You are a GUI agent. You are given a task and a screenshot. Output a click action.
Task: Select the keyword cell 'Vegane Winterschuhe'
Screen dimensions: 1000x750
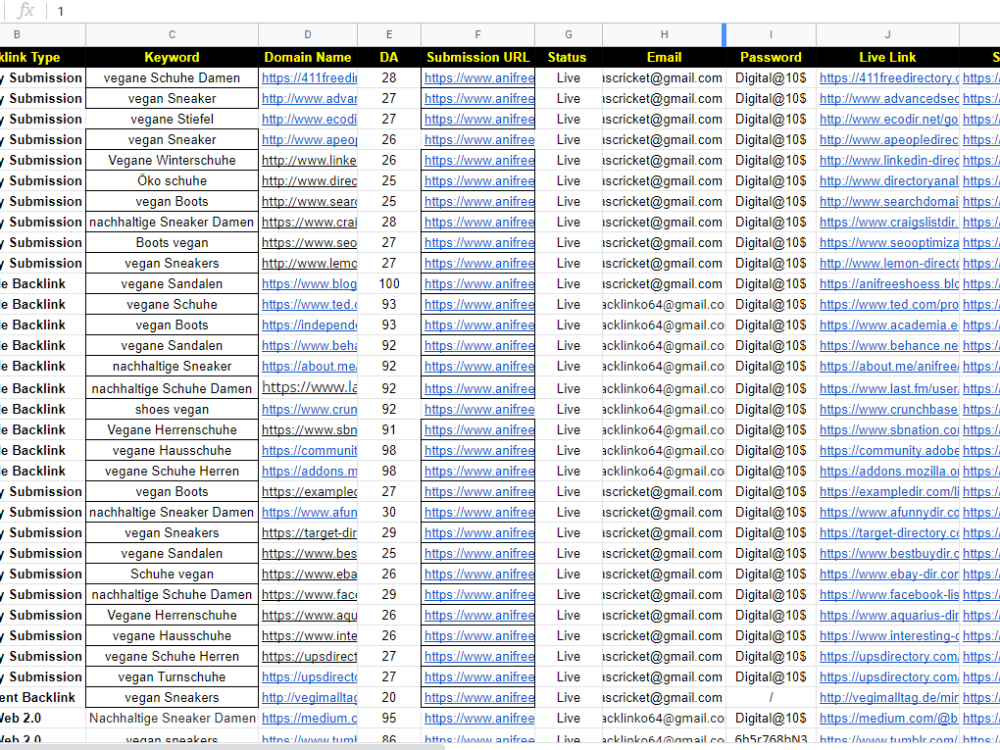(172, 160)
